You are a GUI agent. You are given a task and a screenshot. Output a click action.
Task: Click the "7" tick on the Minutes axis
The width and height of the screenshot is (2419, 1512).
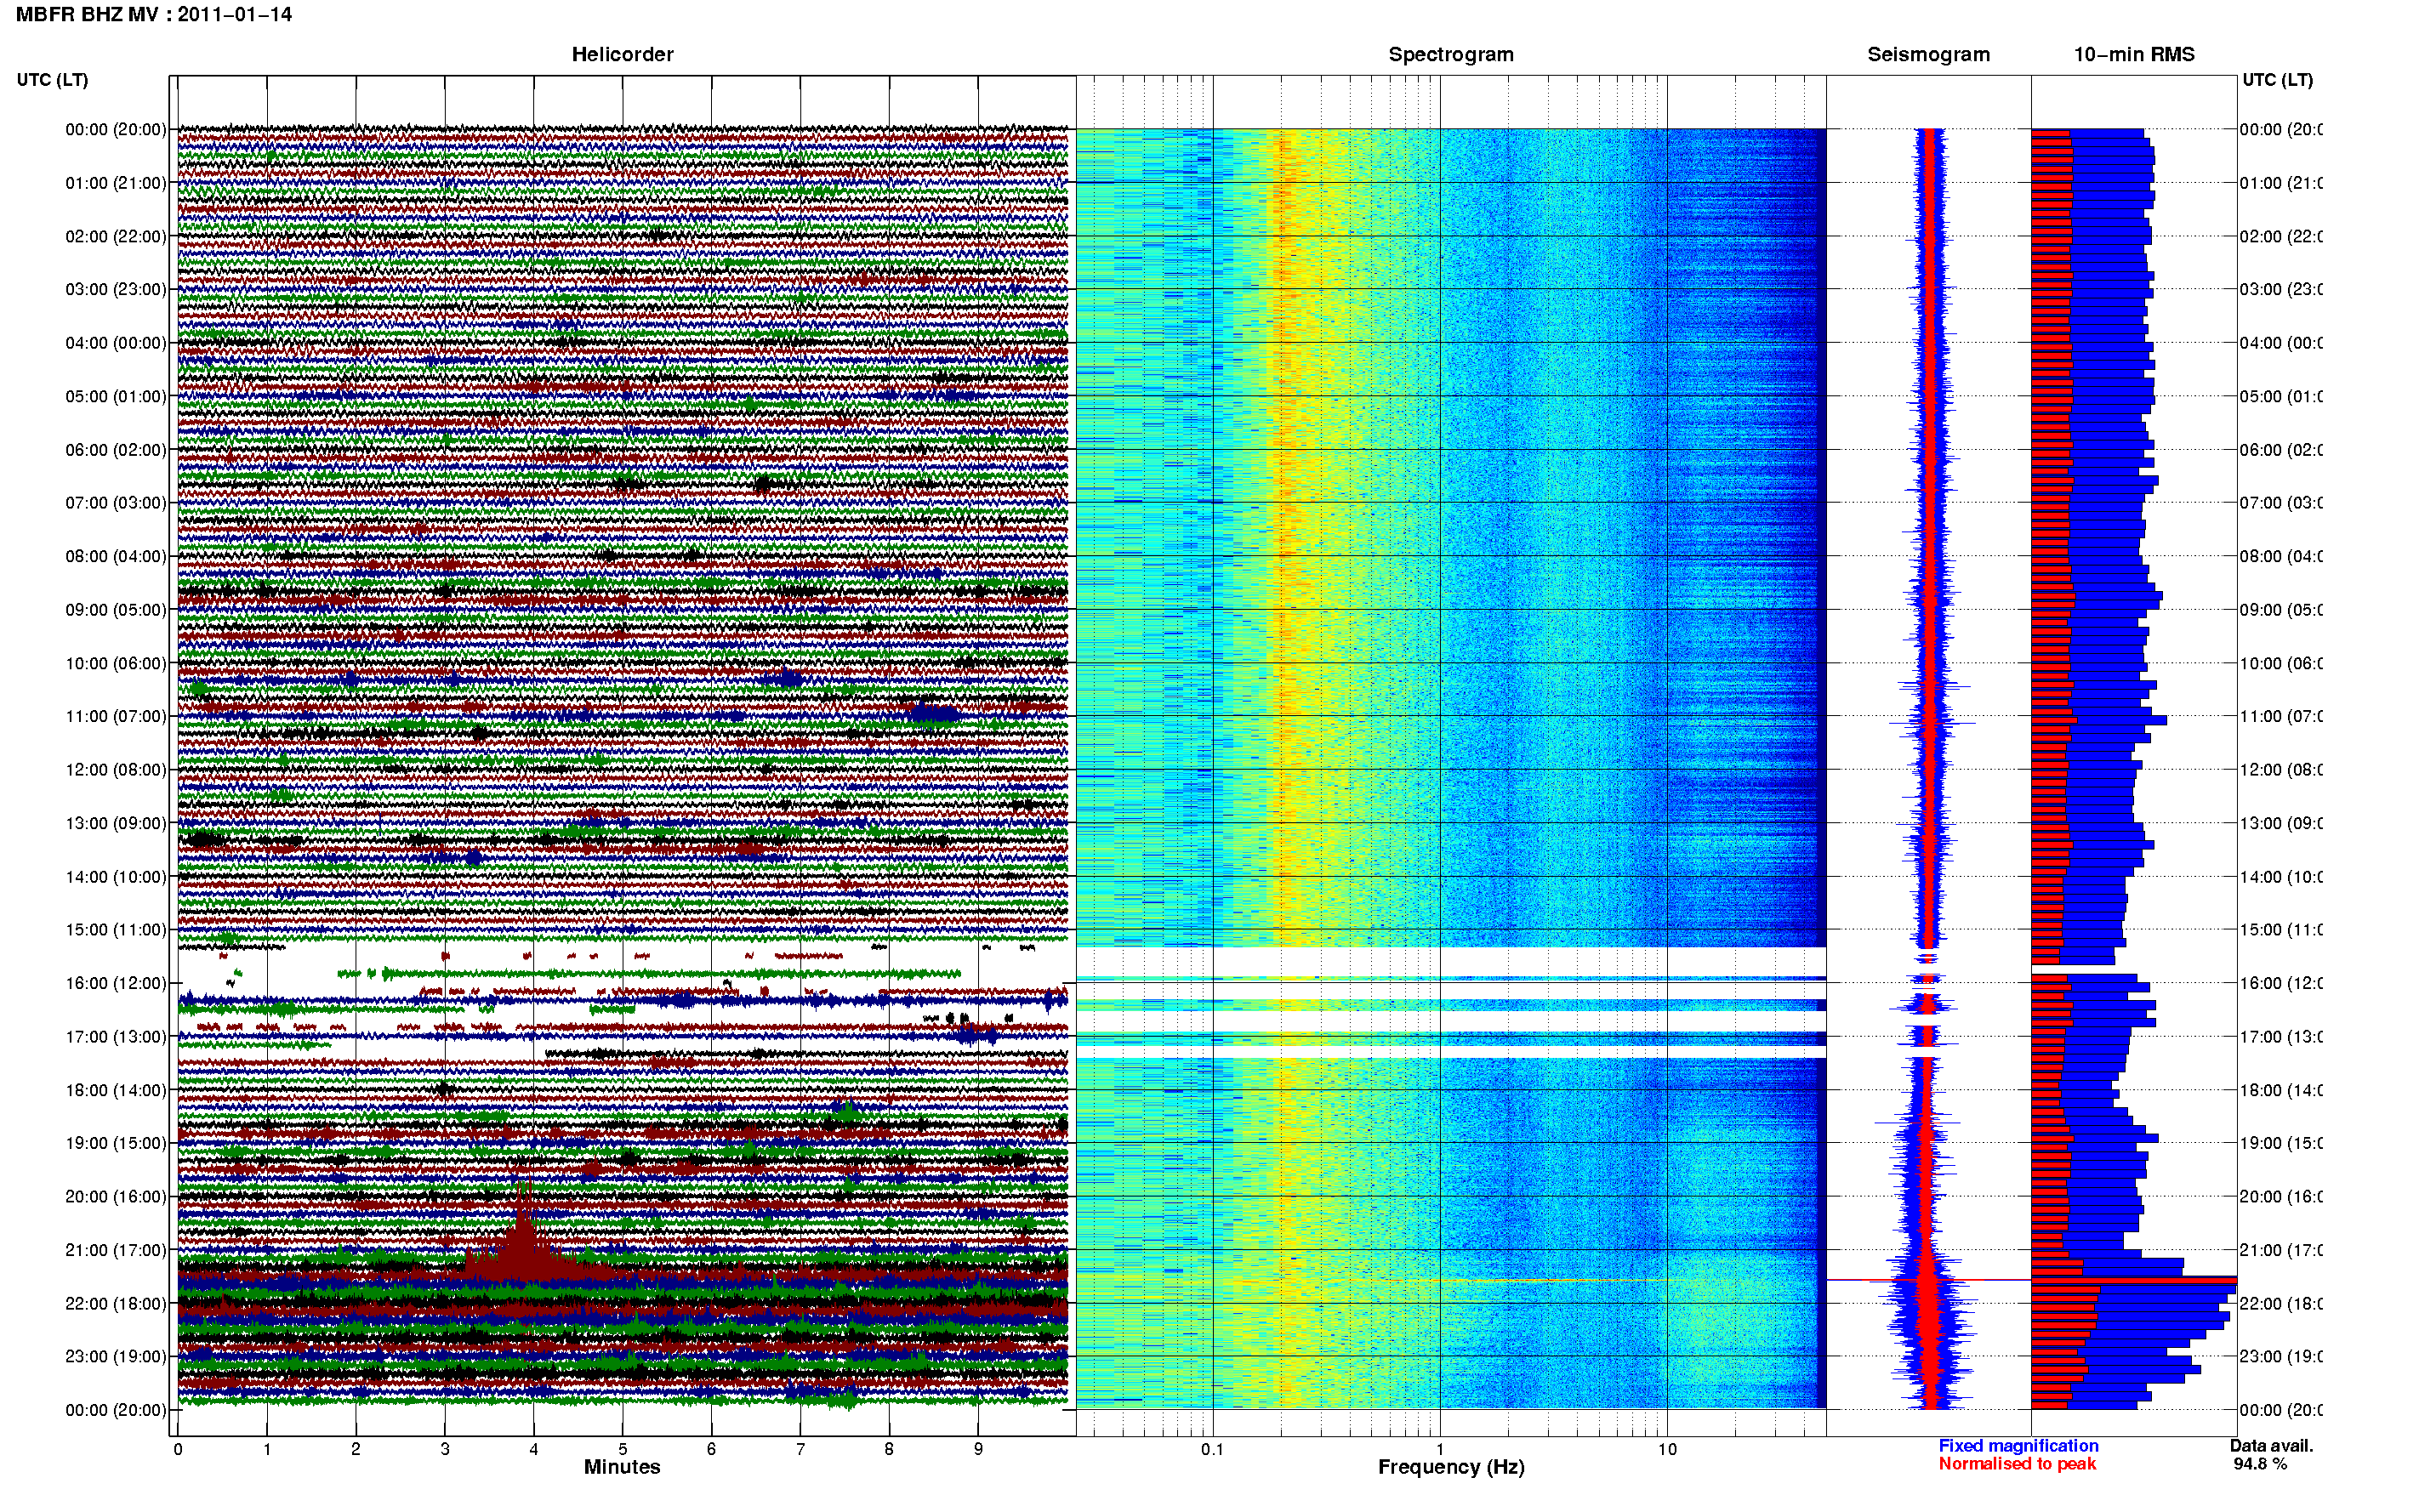click(x=800, y=1449)
